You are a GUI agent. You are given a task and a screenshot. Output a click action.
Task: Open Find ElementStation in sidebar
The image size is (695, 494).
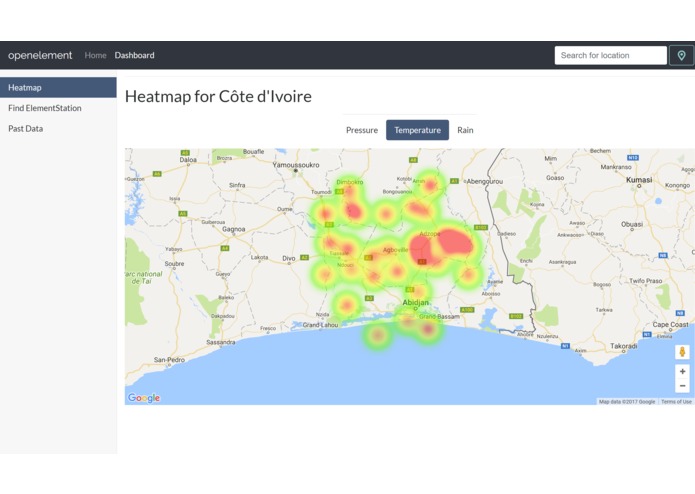(x=58, y=108)
